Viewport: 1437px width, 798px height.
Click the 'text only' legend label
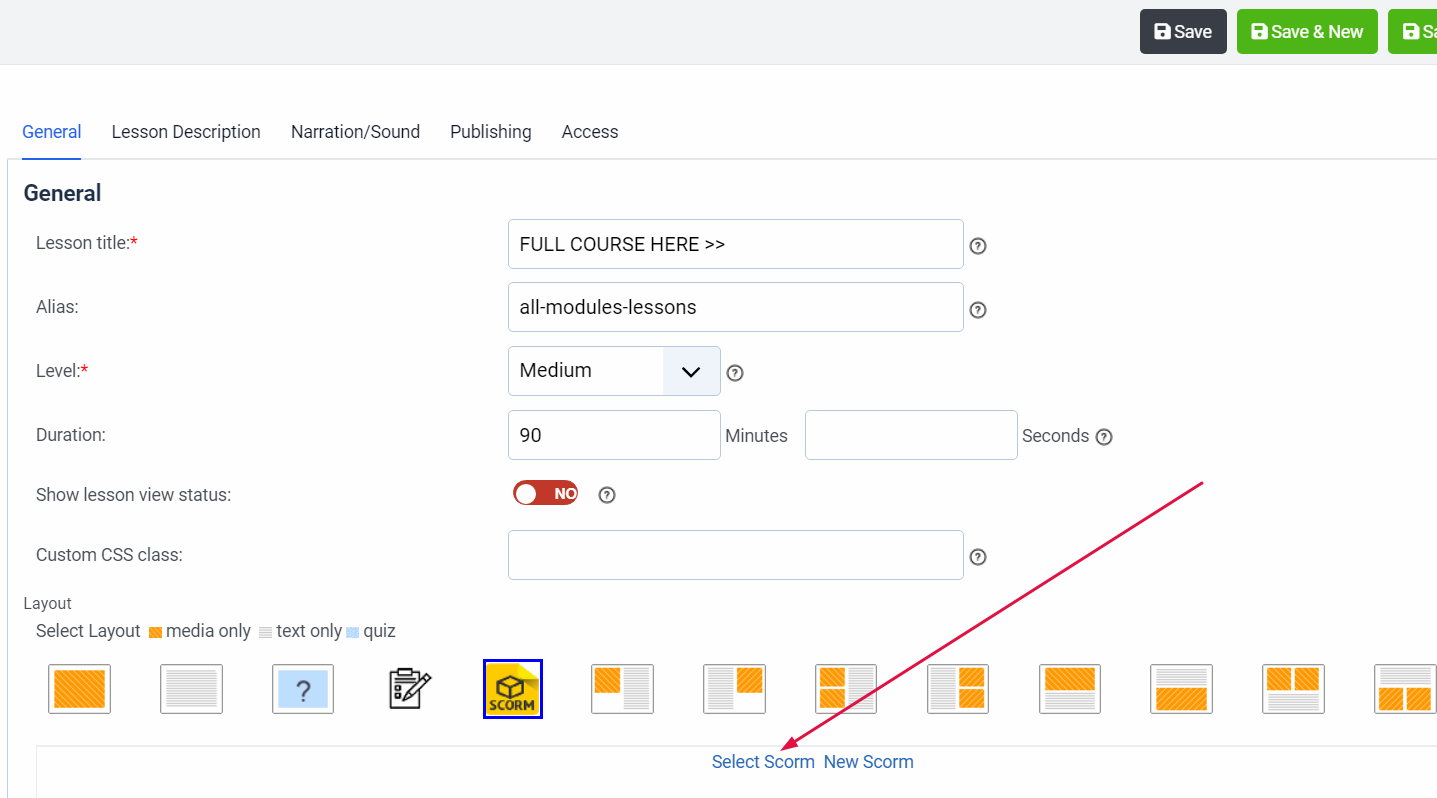309,631
